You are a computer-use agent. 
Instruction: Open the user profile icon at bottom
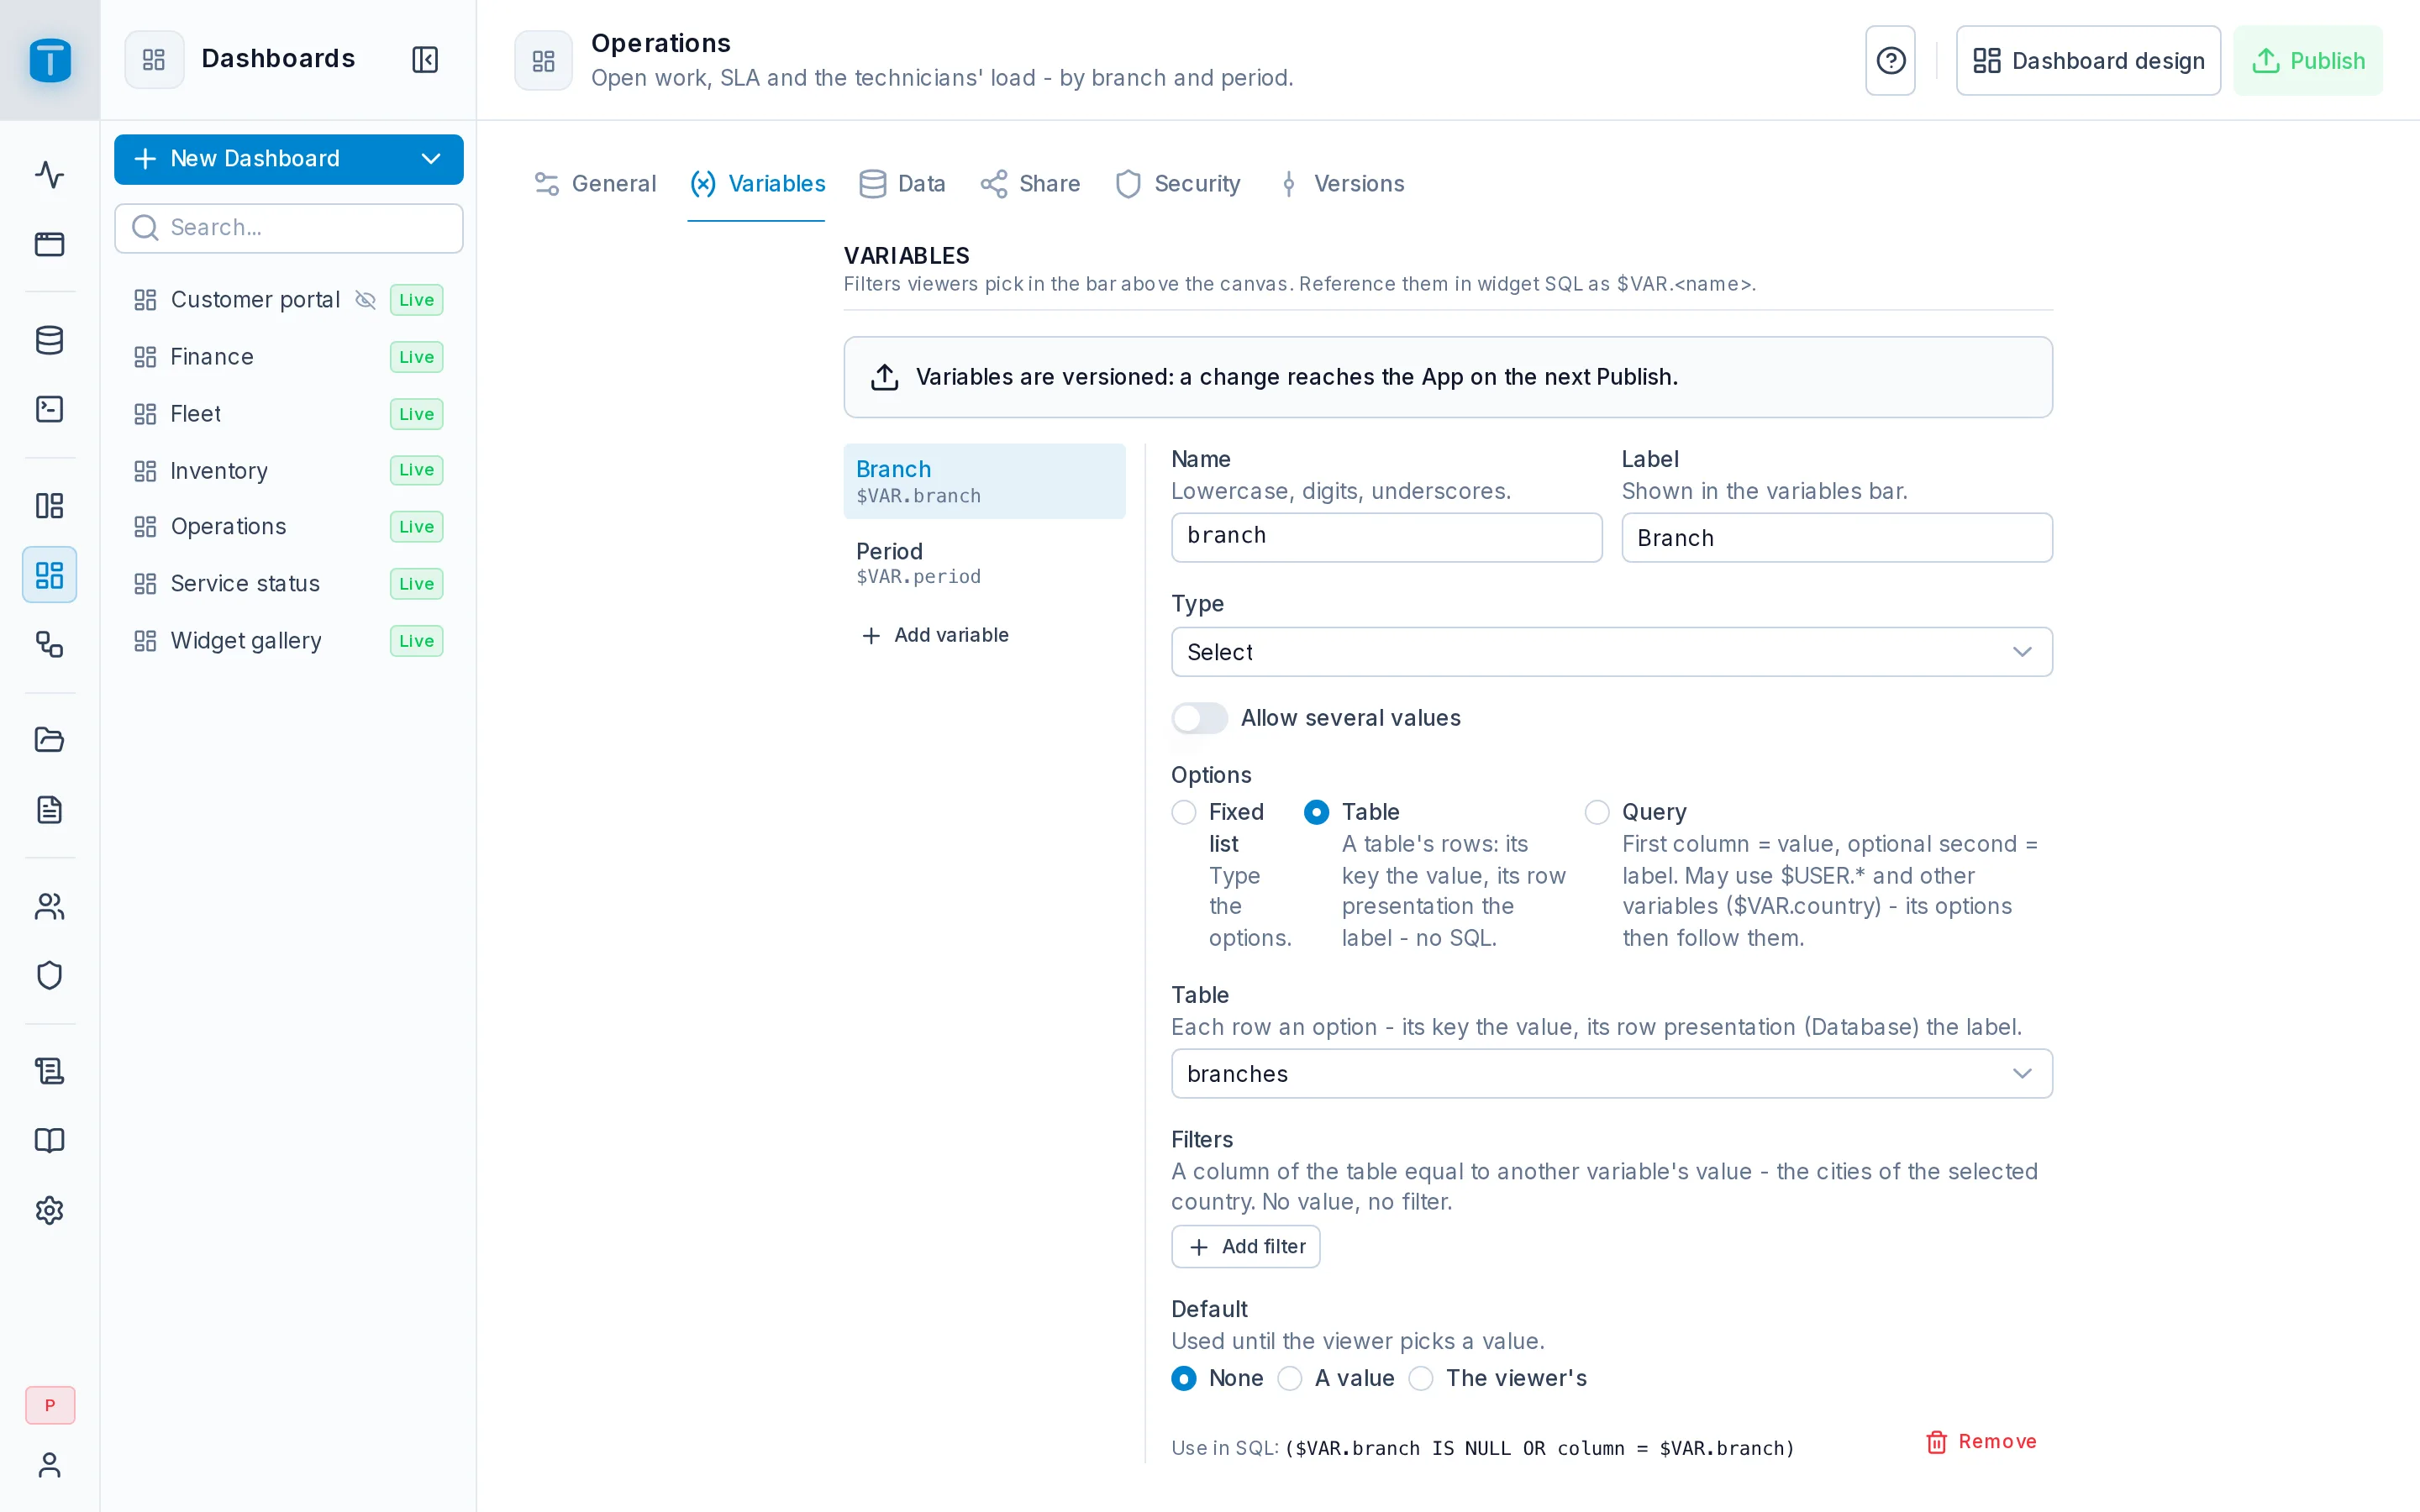point(49,1465)
